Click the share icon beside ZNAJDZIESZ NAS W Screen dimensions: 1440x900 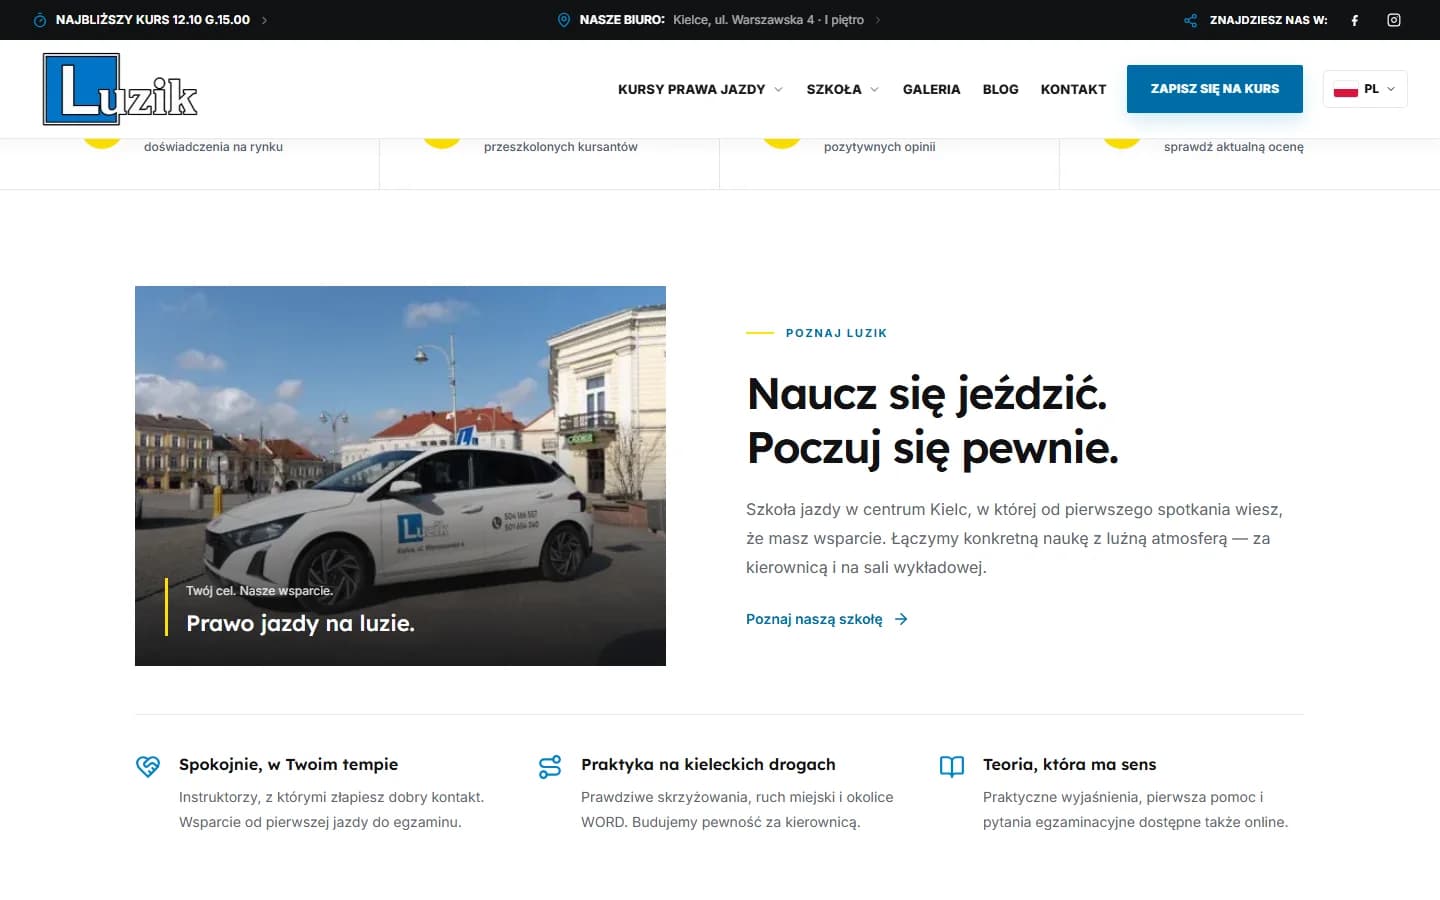coord(1190,20)
